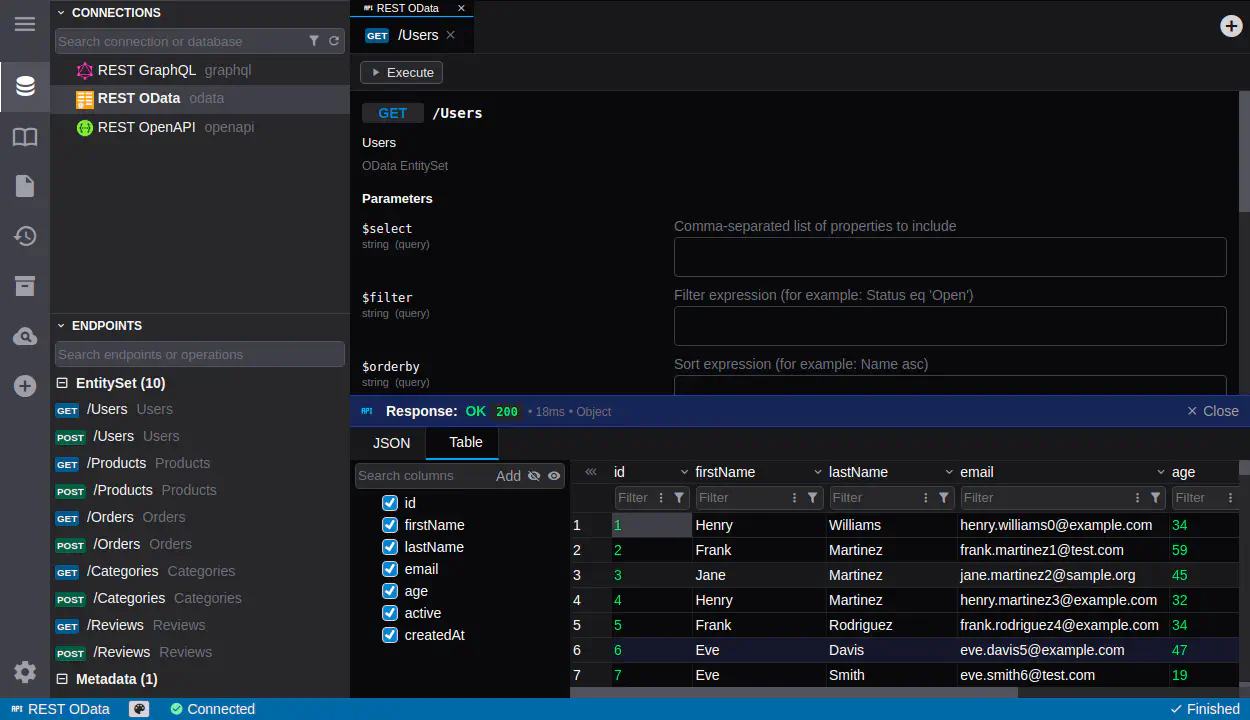Collapse the EntitySet (10) group
Image resolution: width=1250 pixels, height=720 pixels.
(x=62, y=383)
